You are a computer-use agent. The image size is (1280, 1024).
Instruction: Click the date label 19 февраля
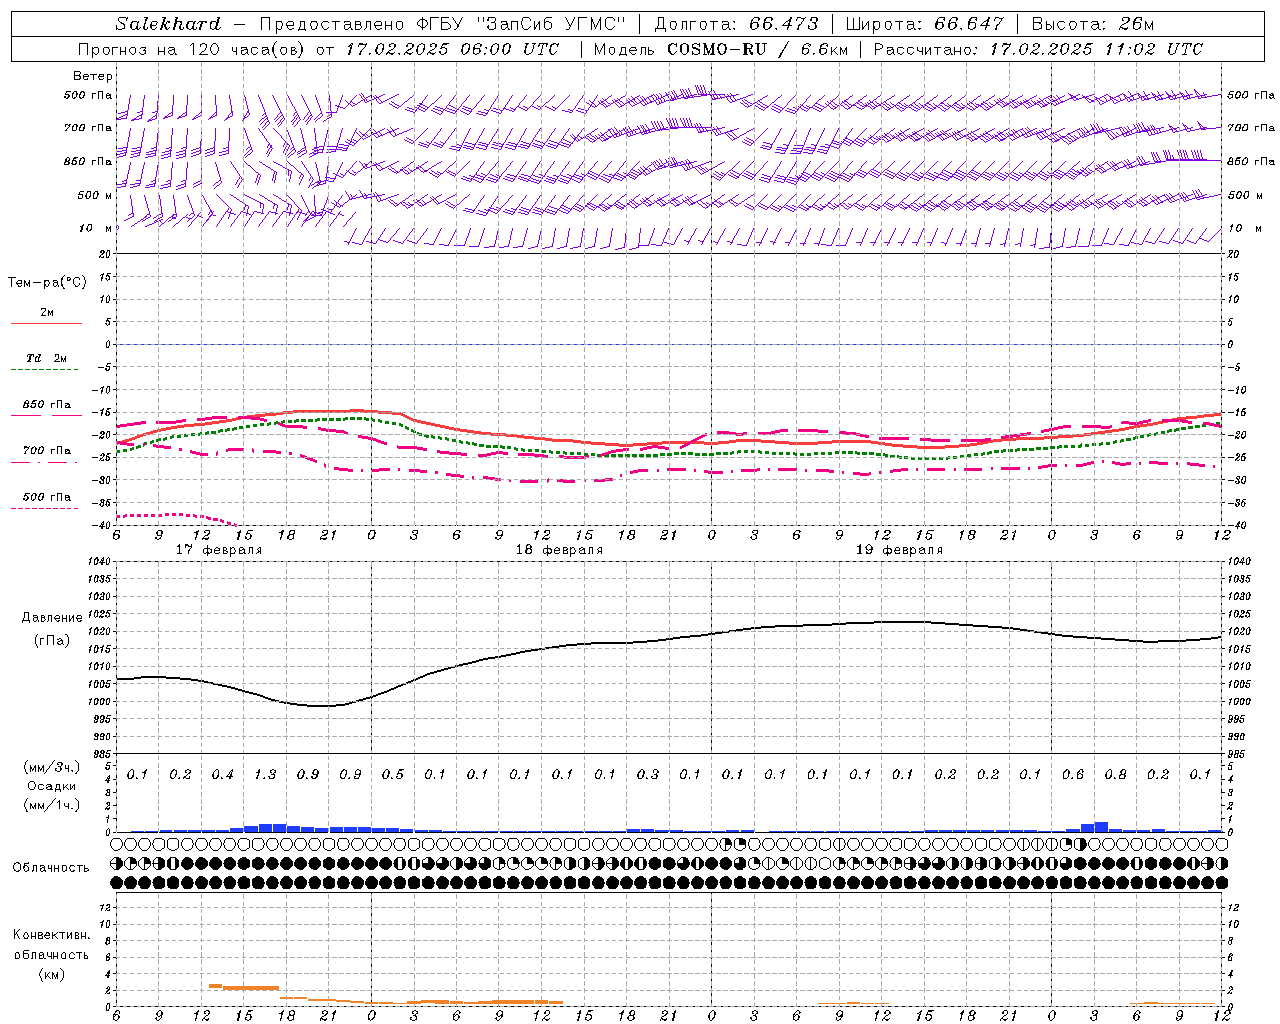pyautogui.click(x=899, y=550)
